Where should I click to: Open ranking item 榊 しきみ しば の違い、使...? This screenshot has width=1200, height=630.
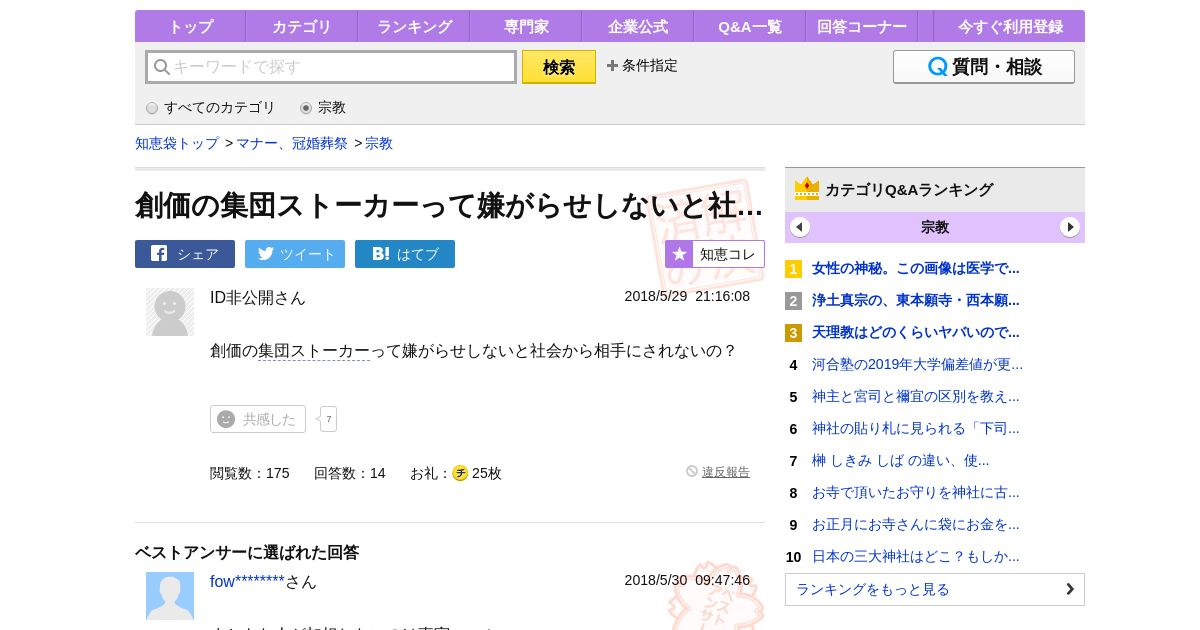coord(900,460)
